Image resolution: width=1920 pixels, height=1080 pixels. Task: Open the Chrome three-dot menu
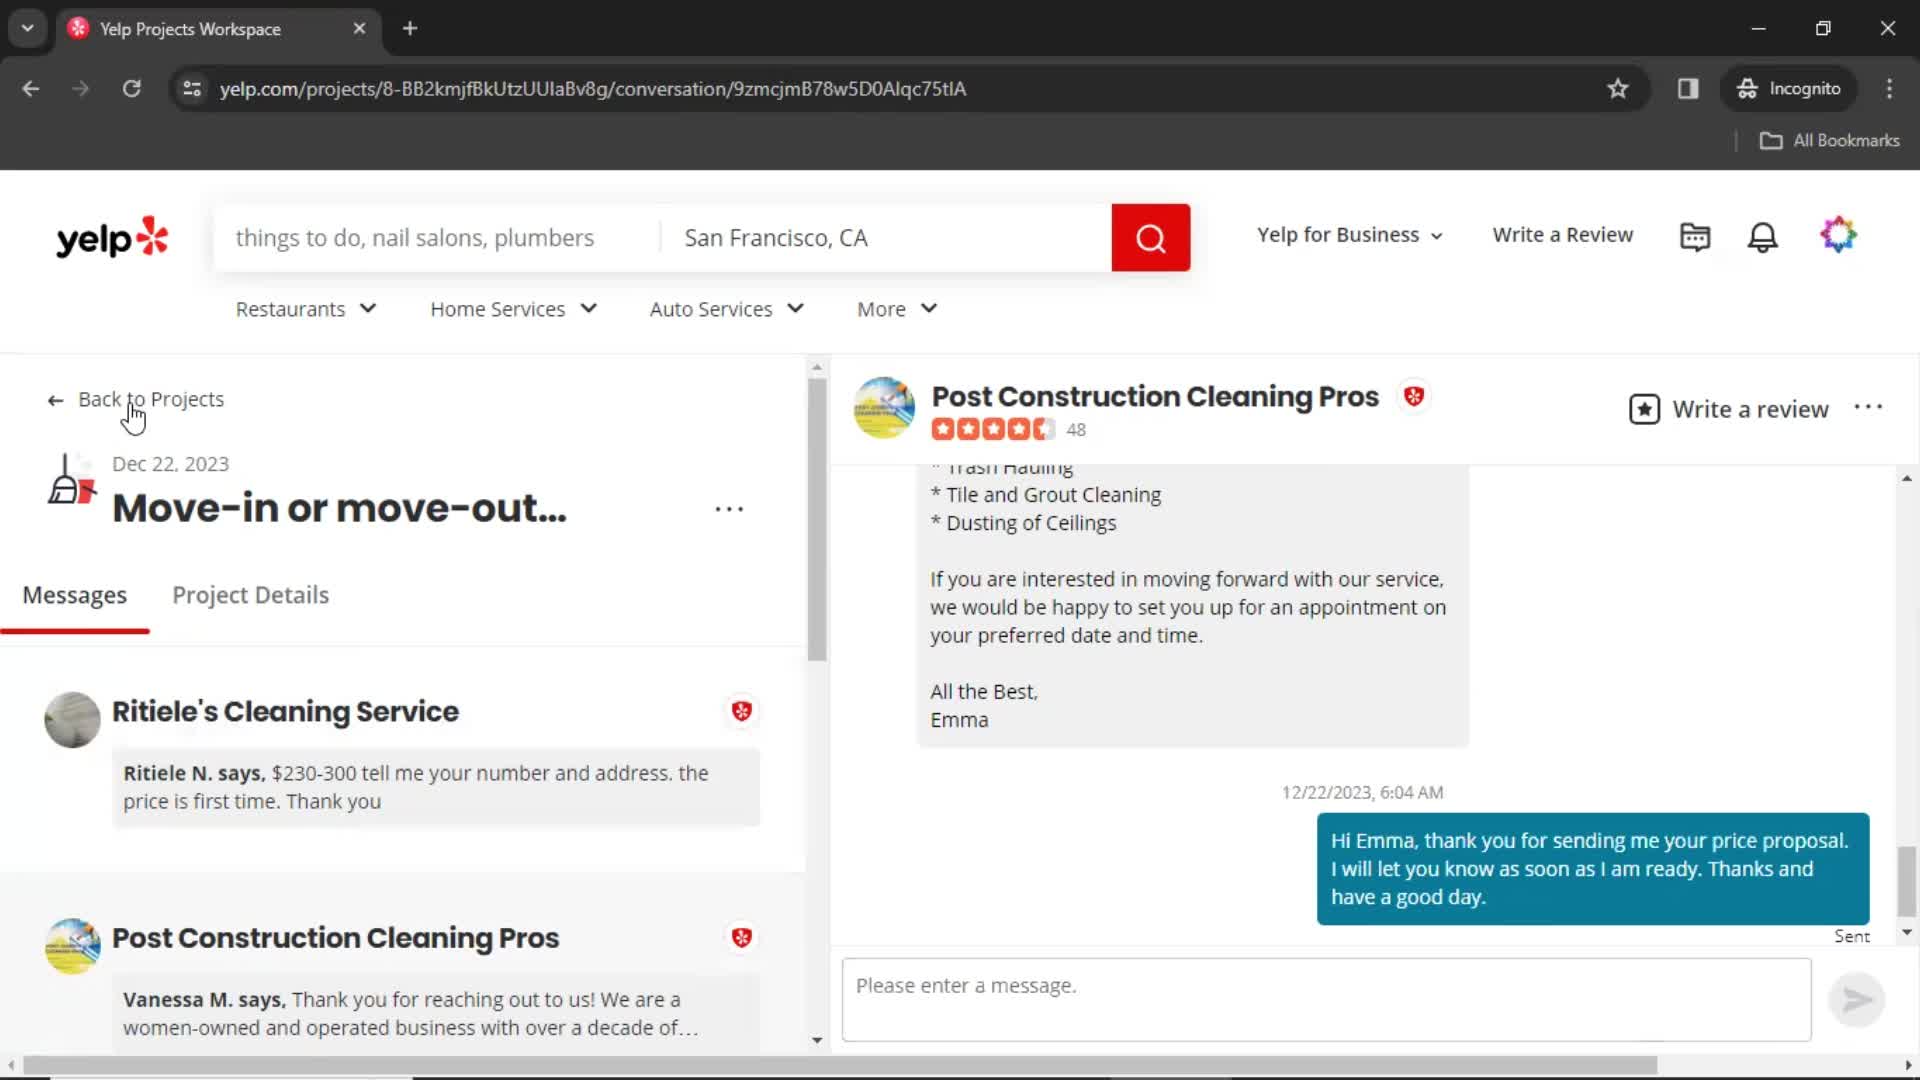pos(1889,88)
